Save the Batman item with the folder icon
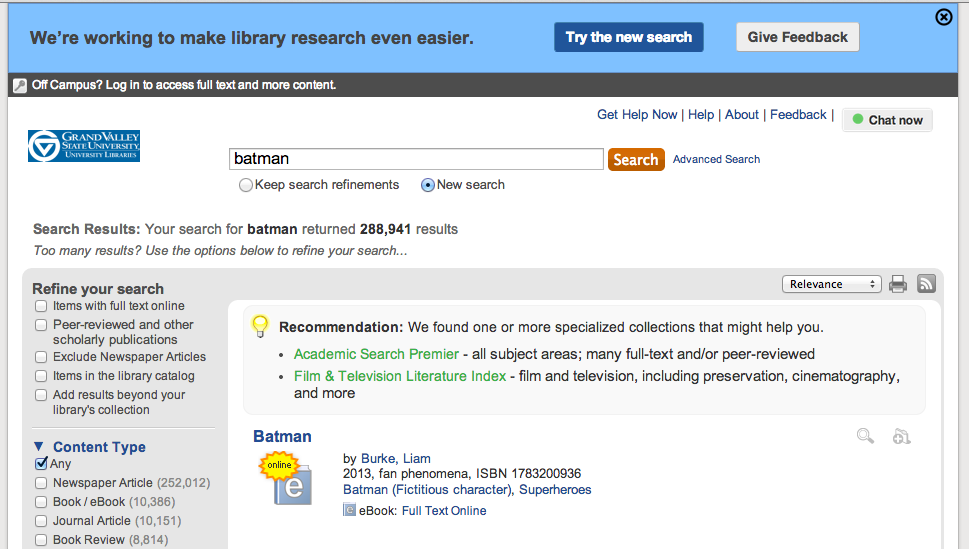 [x=902, y=436]
